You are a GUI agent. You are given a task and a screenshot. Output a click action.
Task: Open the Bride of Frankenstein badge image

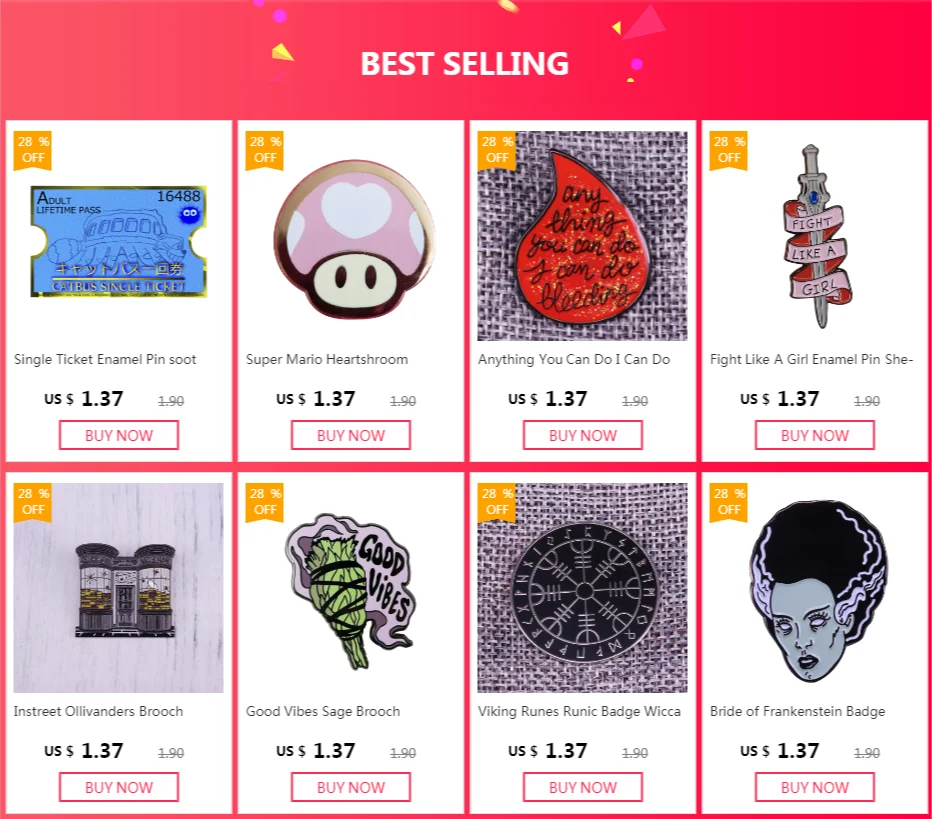click(814, 588)
